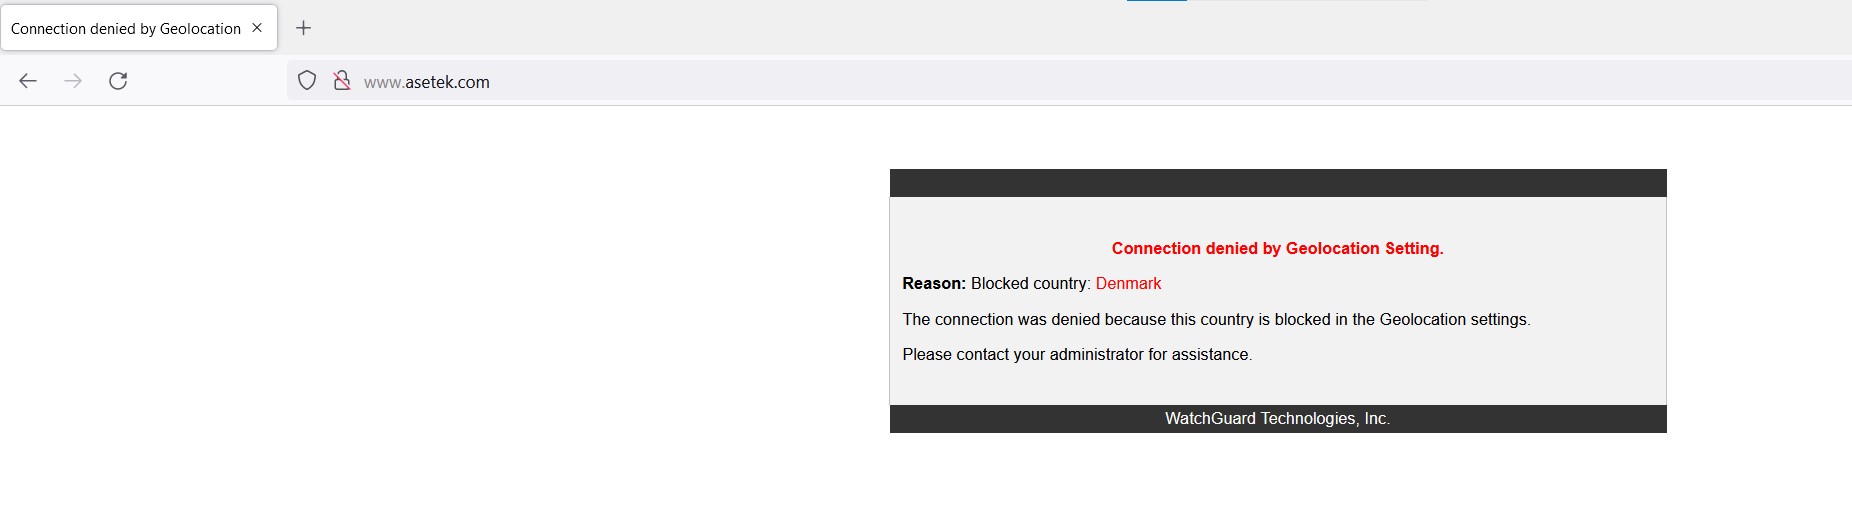Viewport: 1852px width, 507px height.
Task: Click the blank white page area left of message
Action: tap(440, 300)
